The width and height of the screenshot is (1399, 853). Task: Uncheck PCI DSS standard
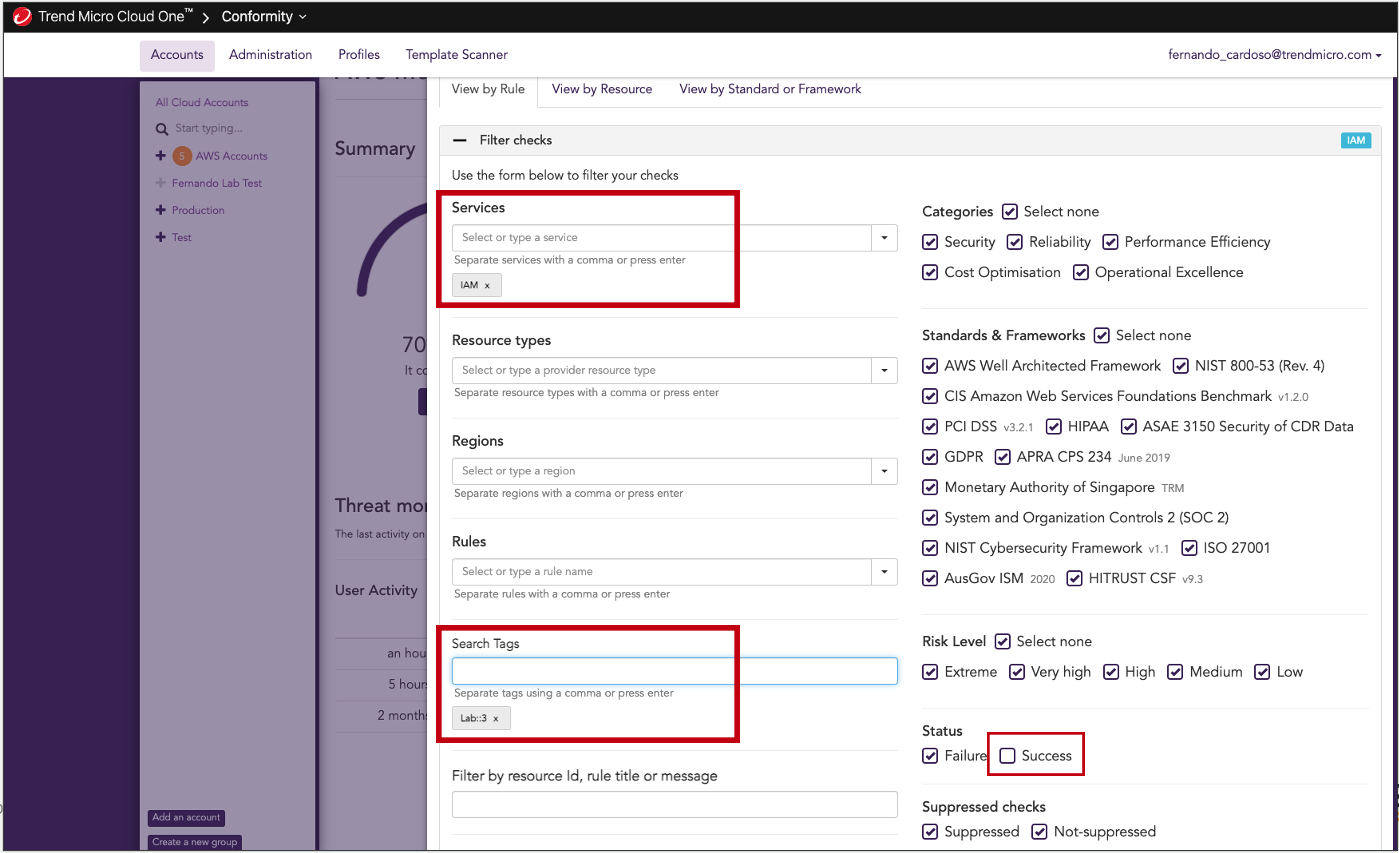pos(930,427)
